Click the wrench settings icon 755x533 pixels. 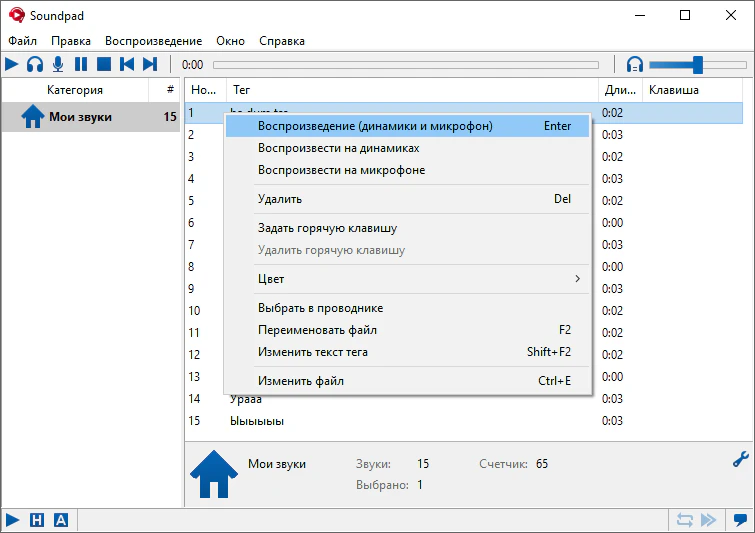coord(741,460)
